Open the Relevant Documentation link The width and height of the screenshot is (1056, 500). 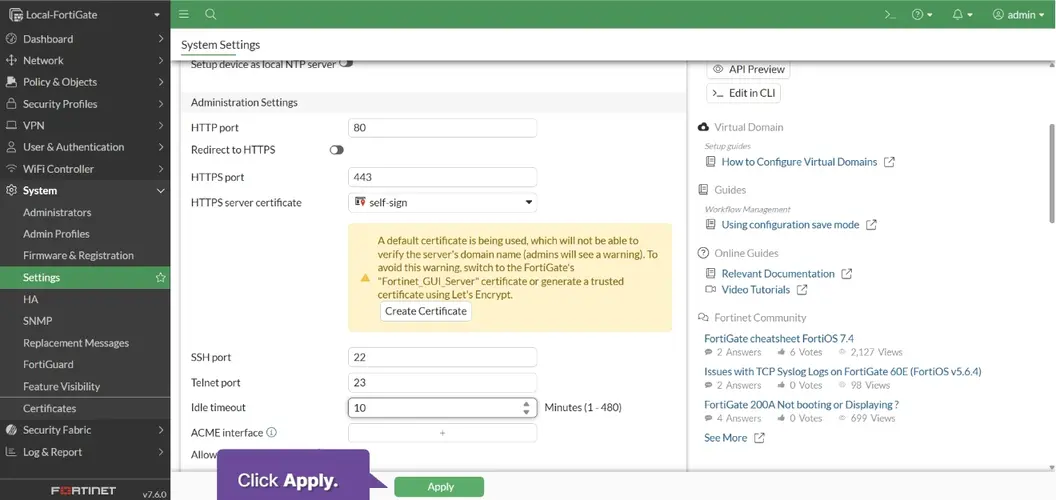[x=778, y=274]
